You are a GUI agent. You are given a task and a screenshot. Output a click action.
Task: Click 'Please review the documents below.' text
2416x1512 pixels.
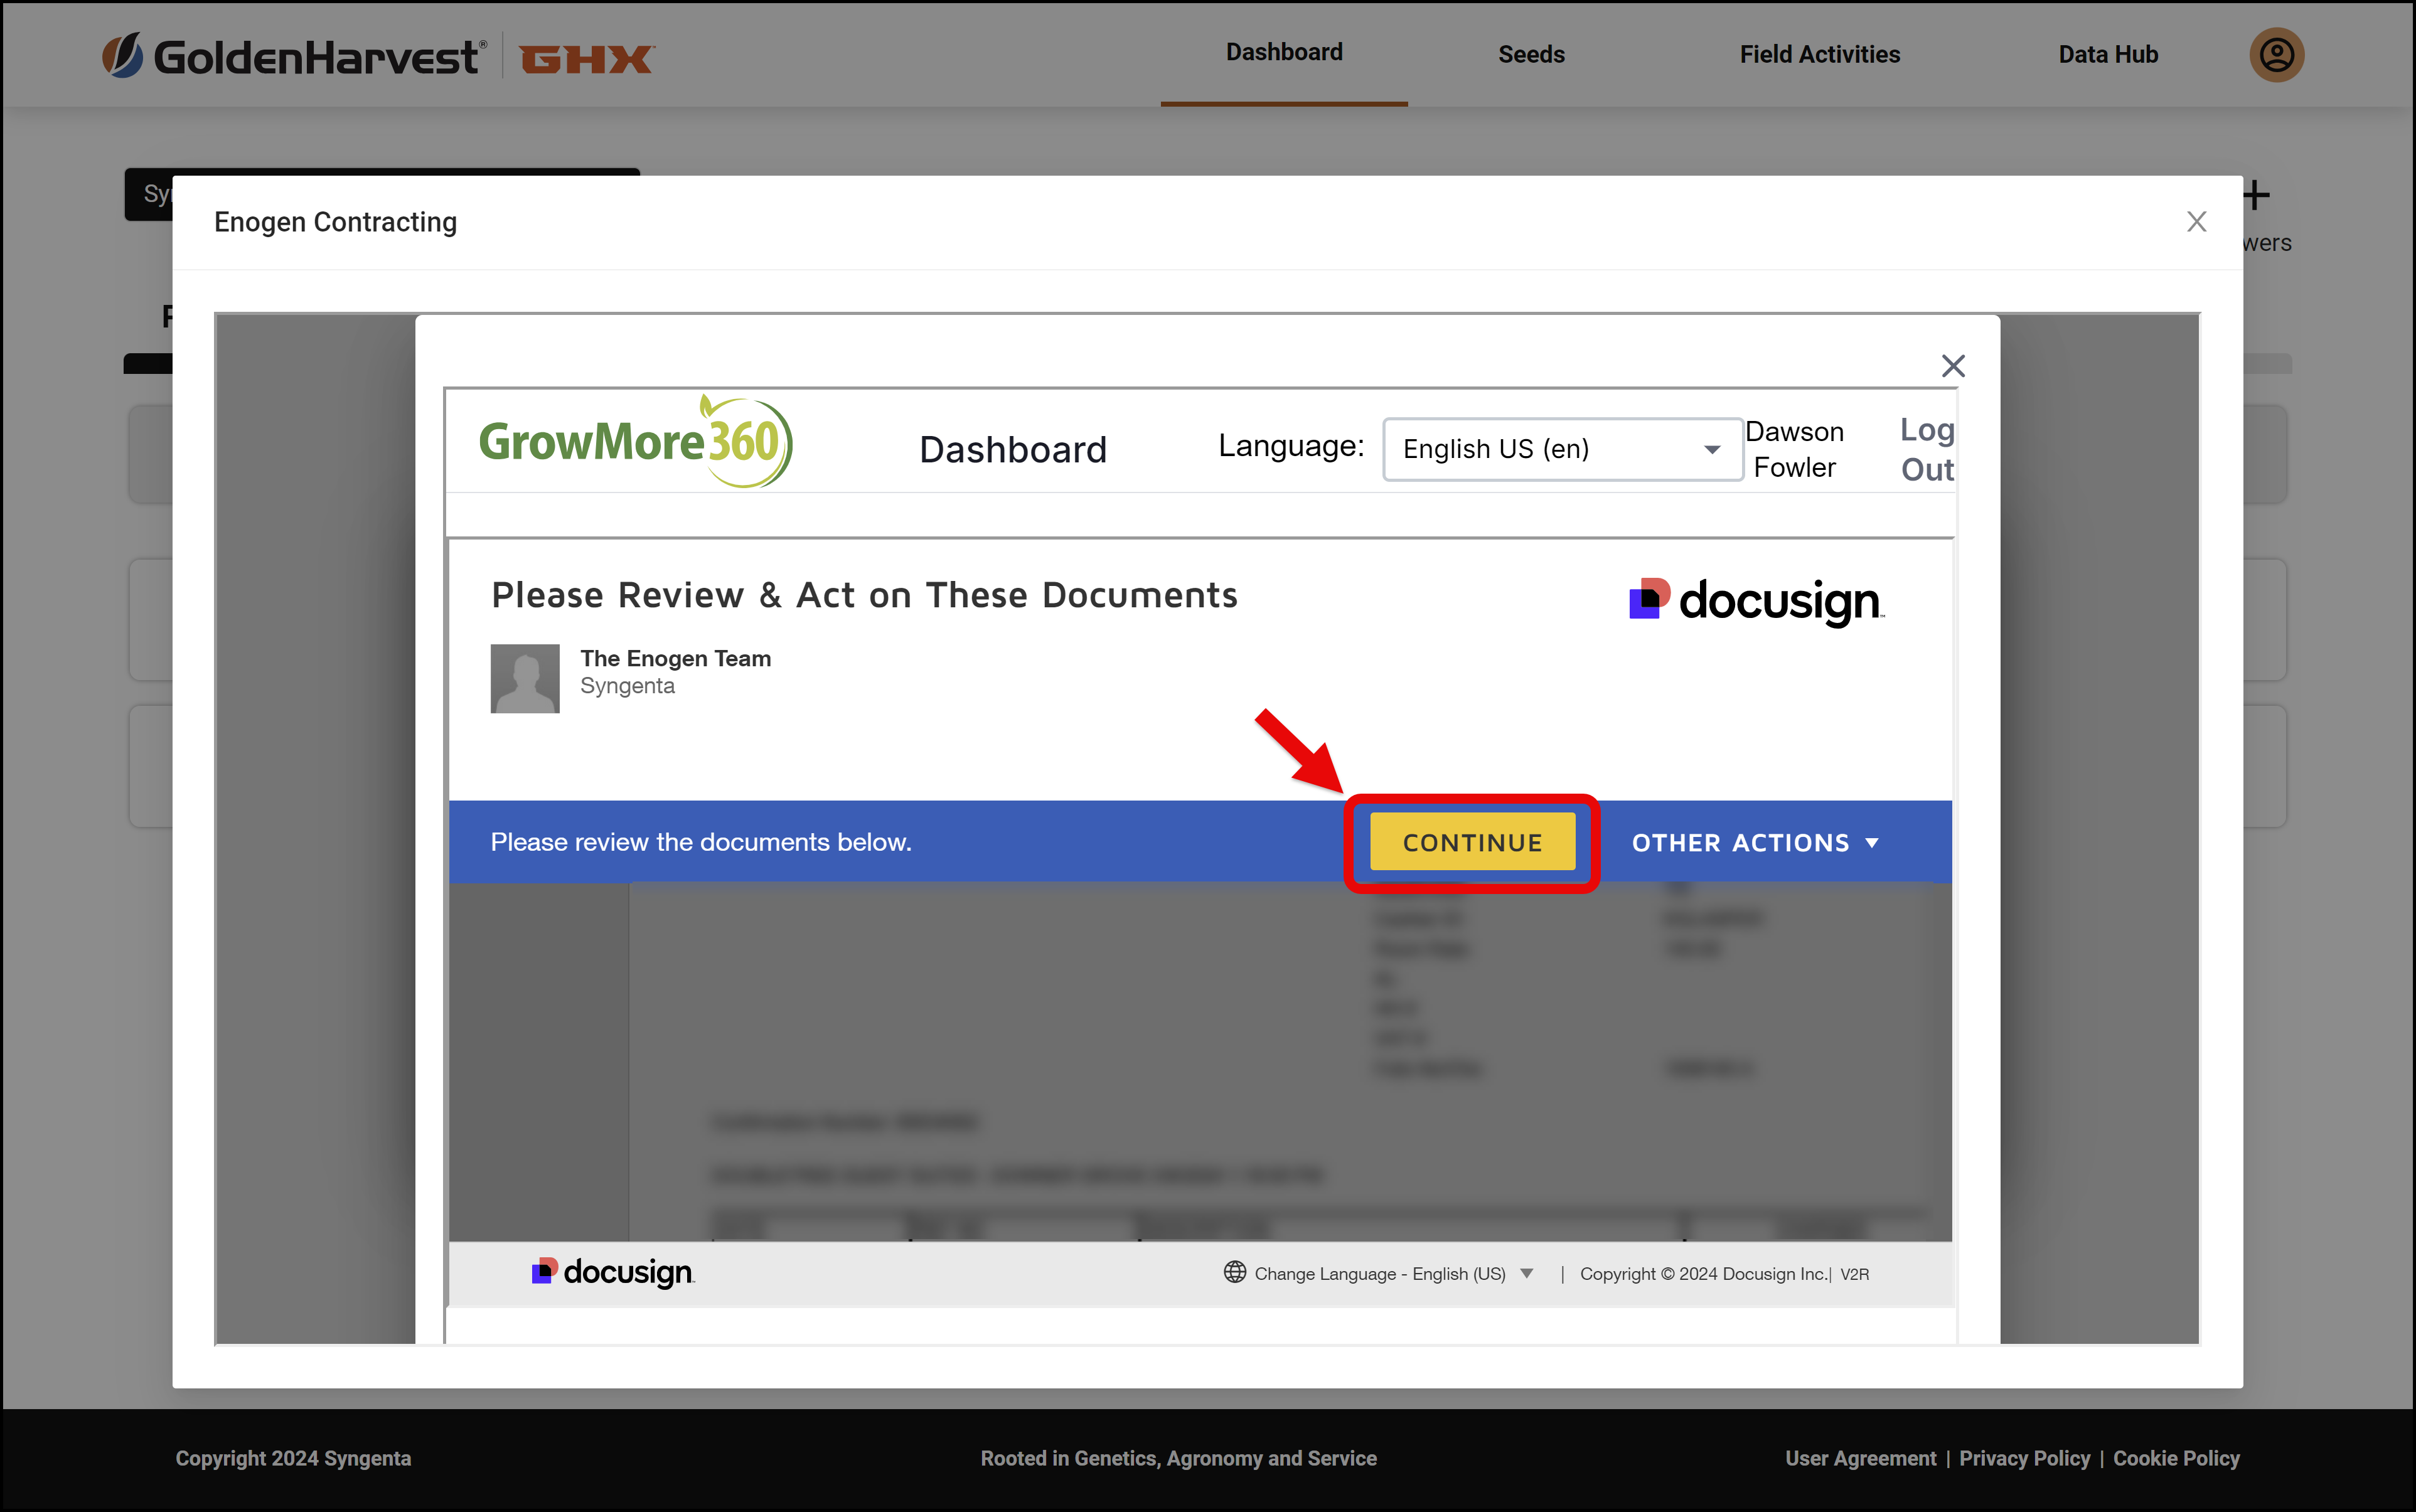click(x=701, y=842)
